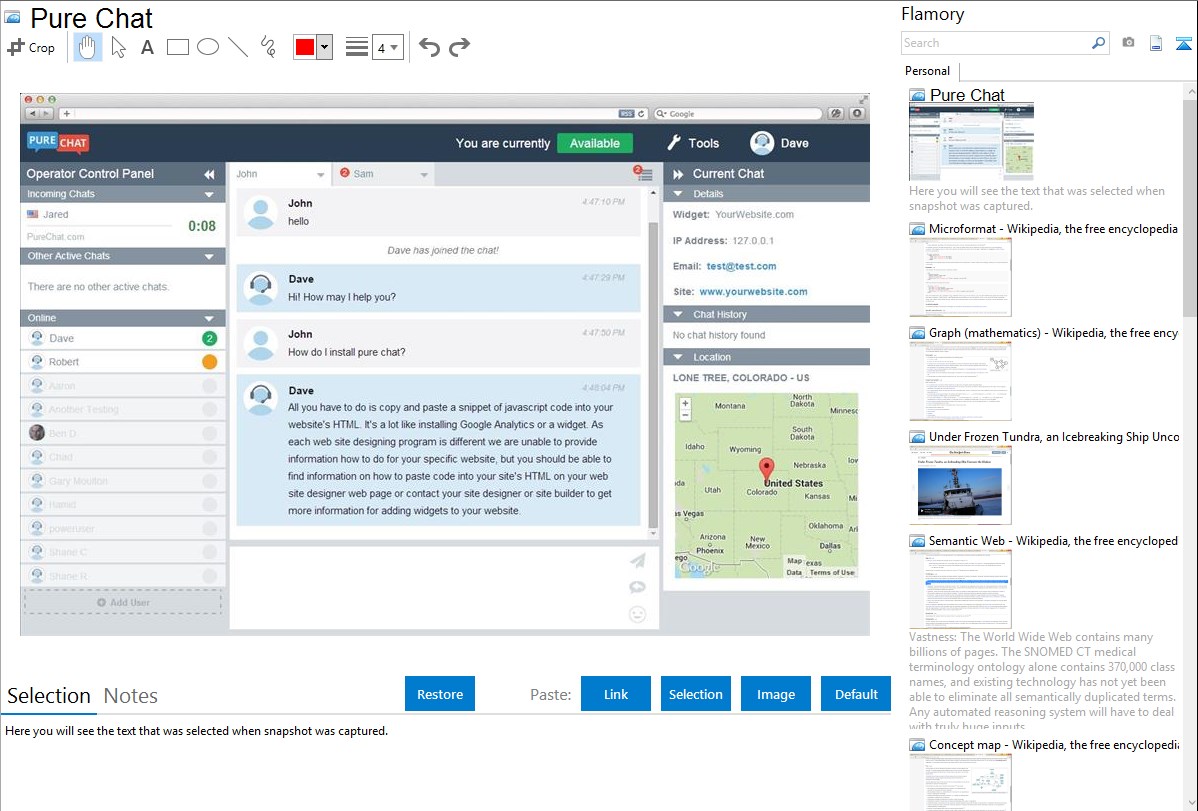Pick the ellipse shape tool

pyautogui.click(x=208, y=47)
